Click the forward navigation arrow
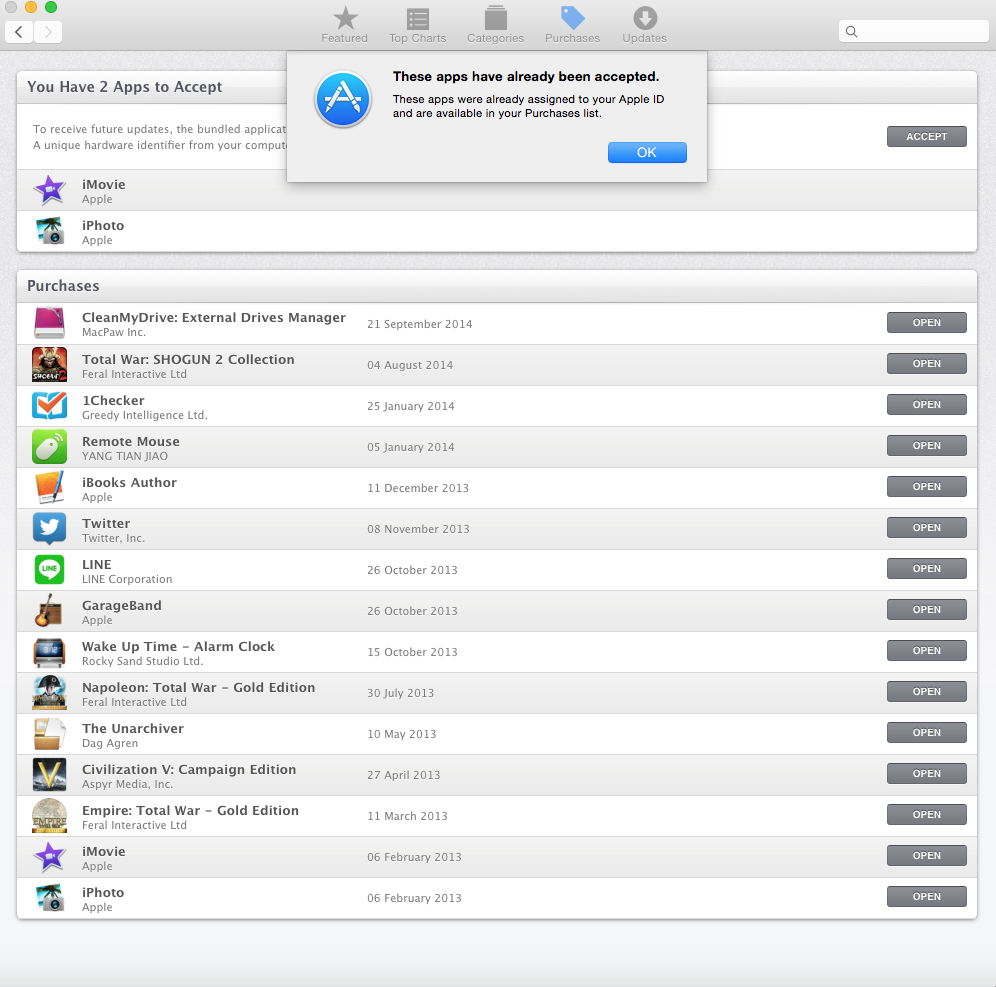 (x=48, y=31)
